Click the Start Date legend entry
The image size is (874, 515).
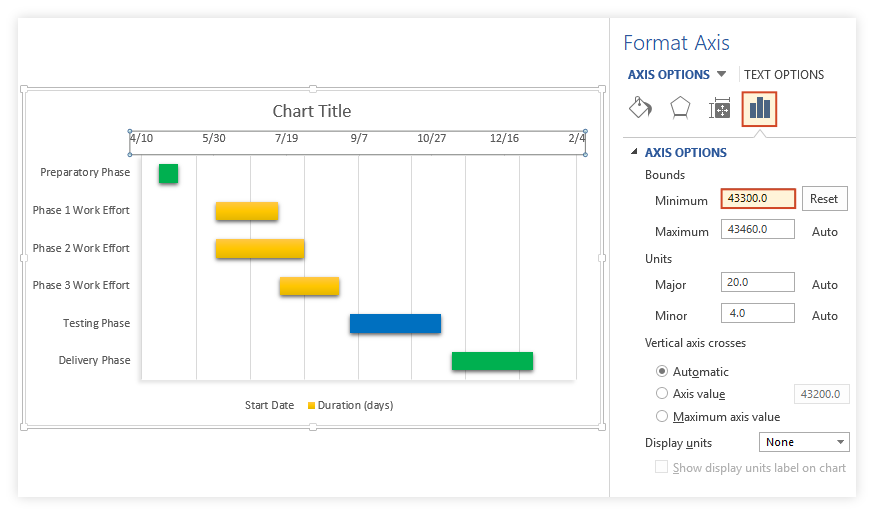click(269, 405)
